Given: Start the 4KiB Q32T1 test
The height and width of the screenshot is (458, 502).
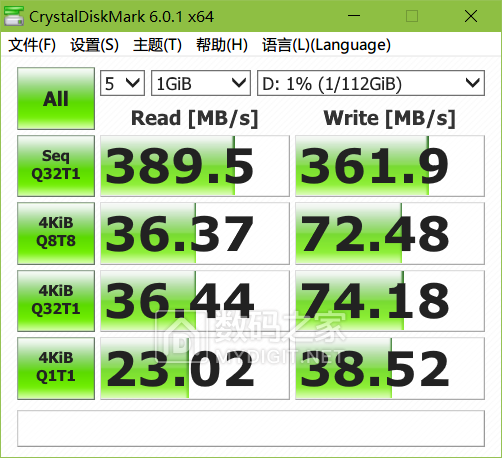Looking at the screenshot, I should click(56, 301).
